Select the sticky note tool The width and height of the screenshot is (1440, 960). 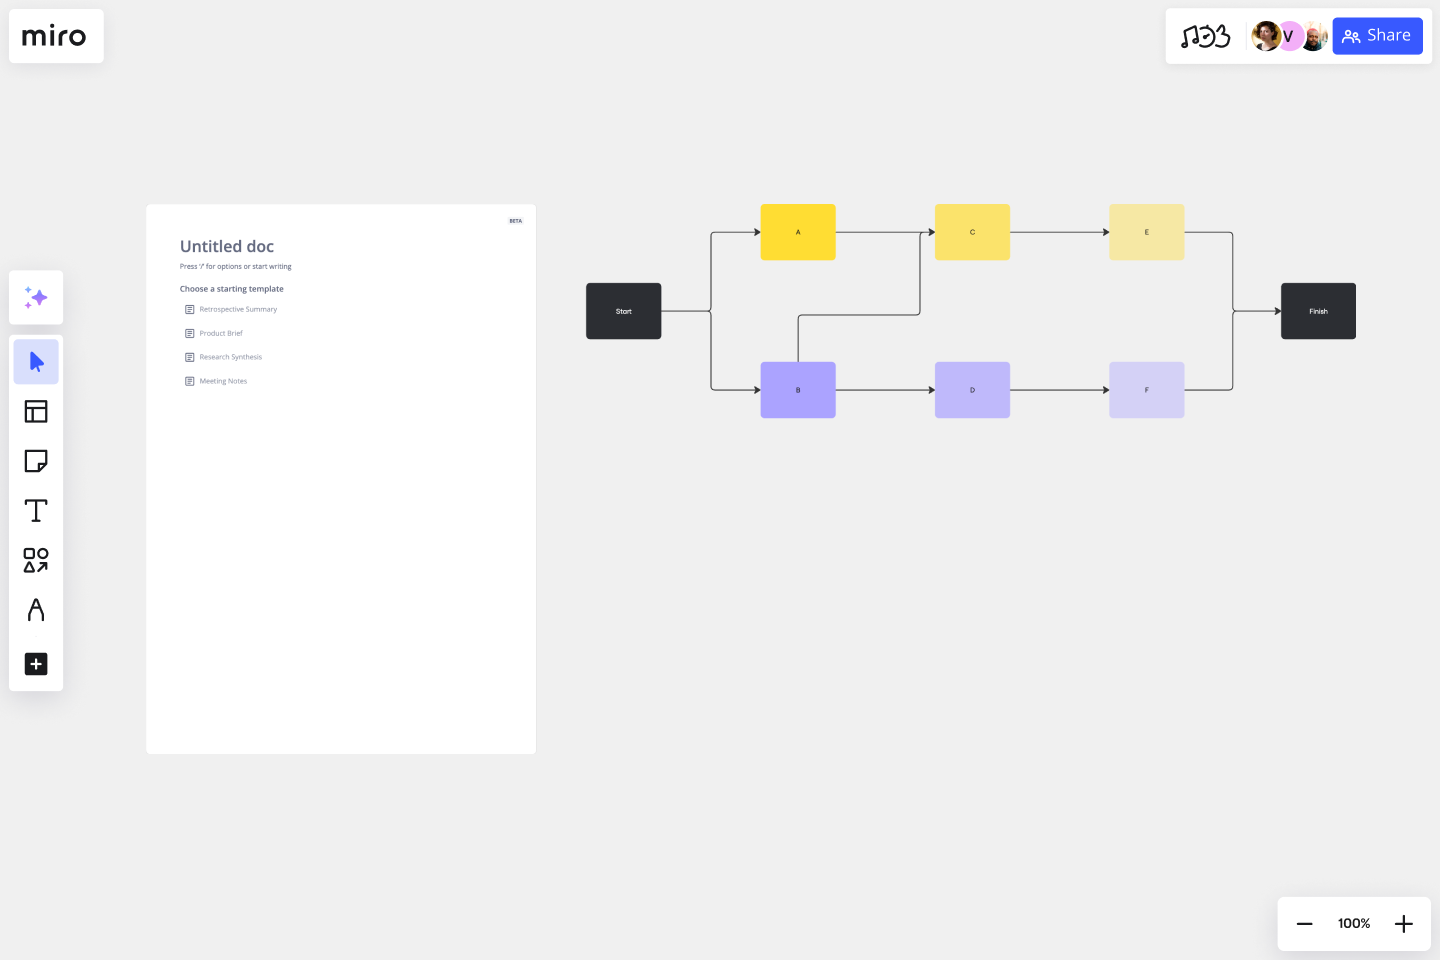pos(36,461)
